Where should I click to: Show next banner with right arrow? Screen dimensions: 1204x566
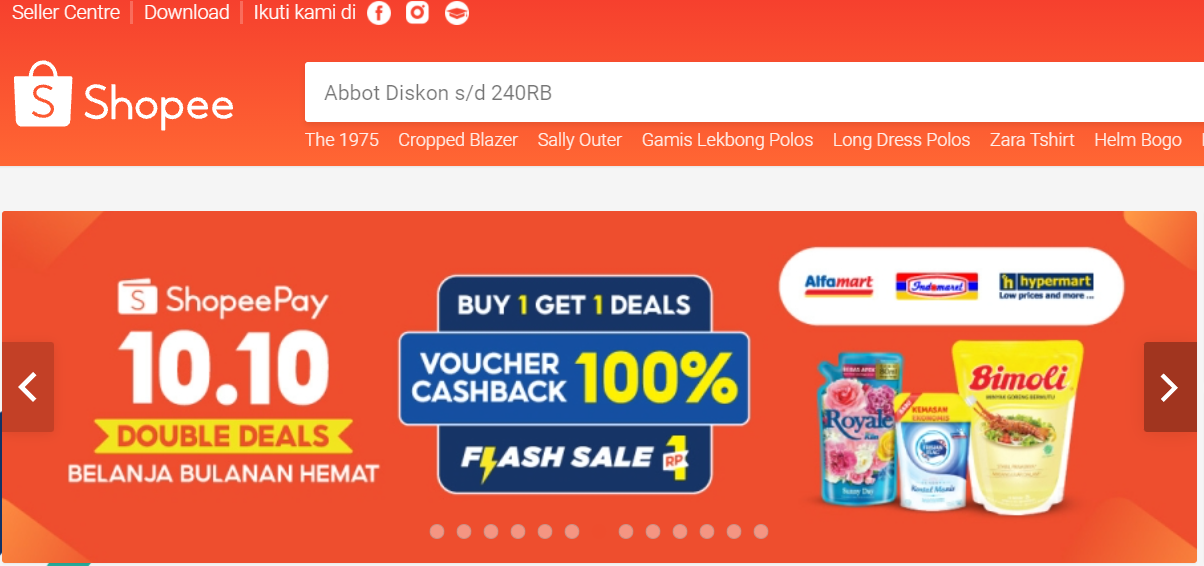tap(1169, 387)
